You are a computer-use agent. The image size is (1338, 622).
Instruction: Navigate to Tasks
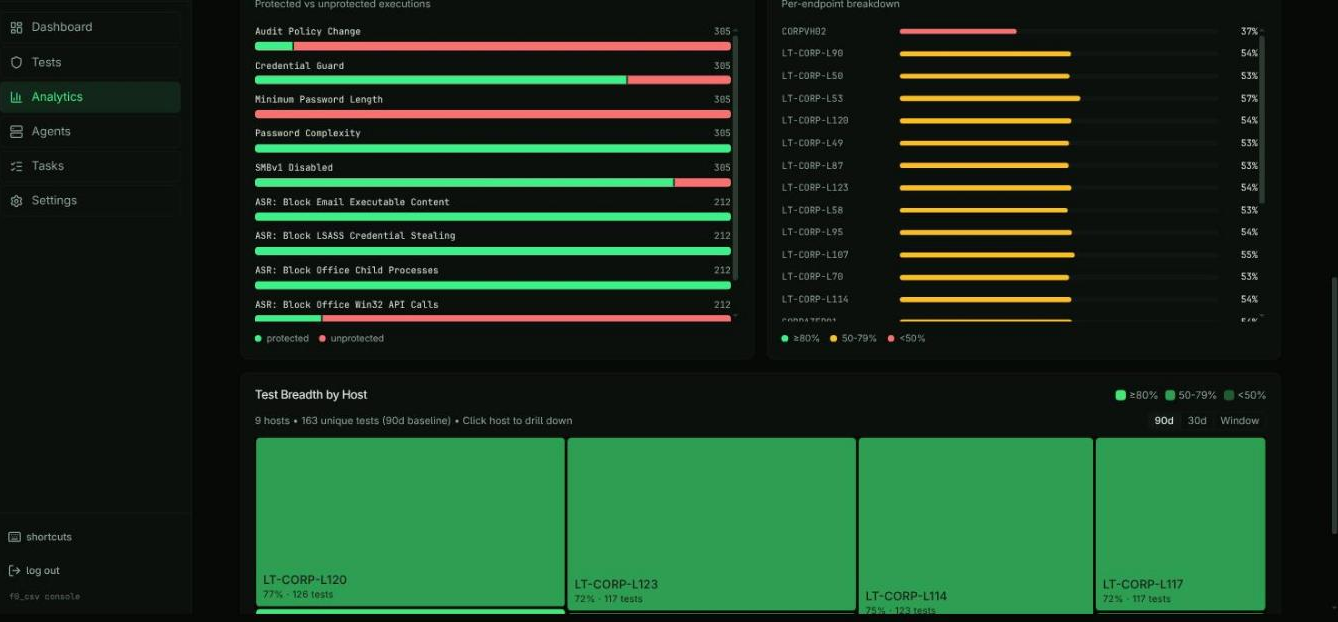coord(91,166)
